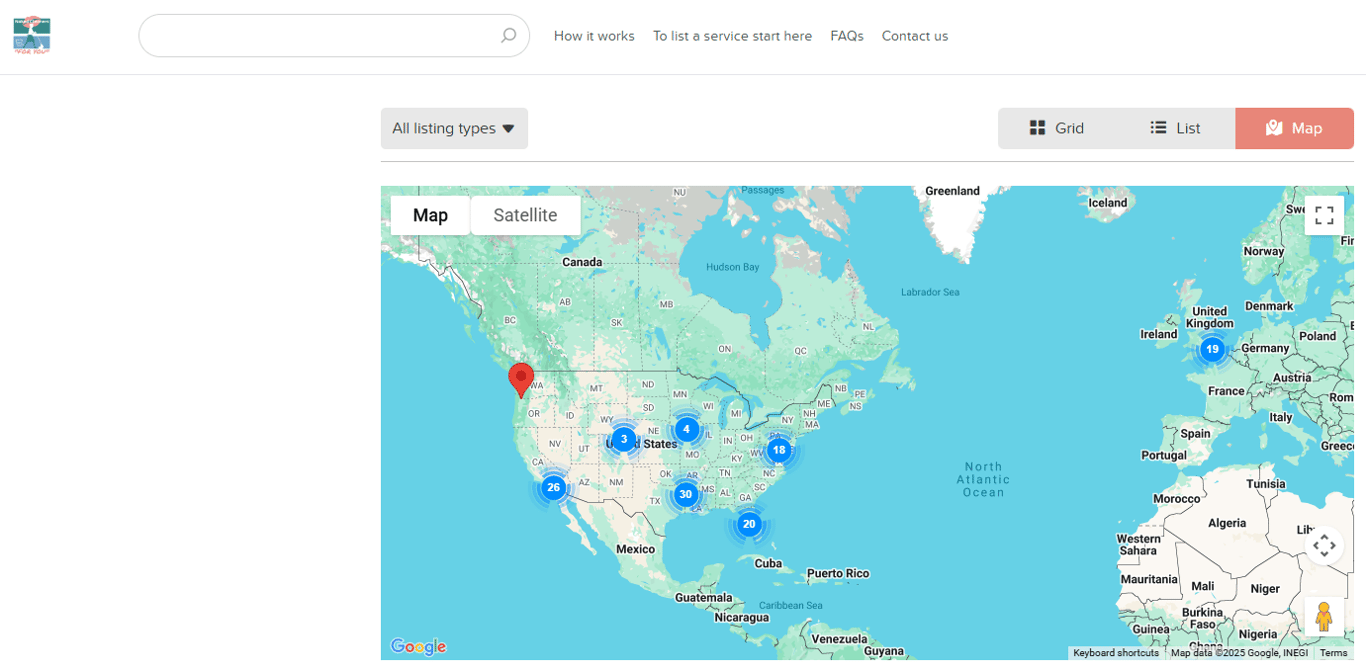Select the Map view tab
This screenshot has height=672, width=1366.
click(x=1294, y=128)
